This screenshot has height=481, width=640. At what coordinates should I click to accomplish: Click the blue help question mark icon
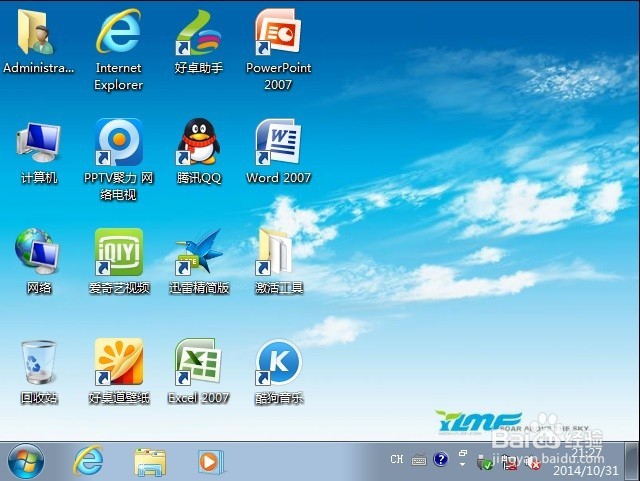coord(440,459)
